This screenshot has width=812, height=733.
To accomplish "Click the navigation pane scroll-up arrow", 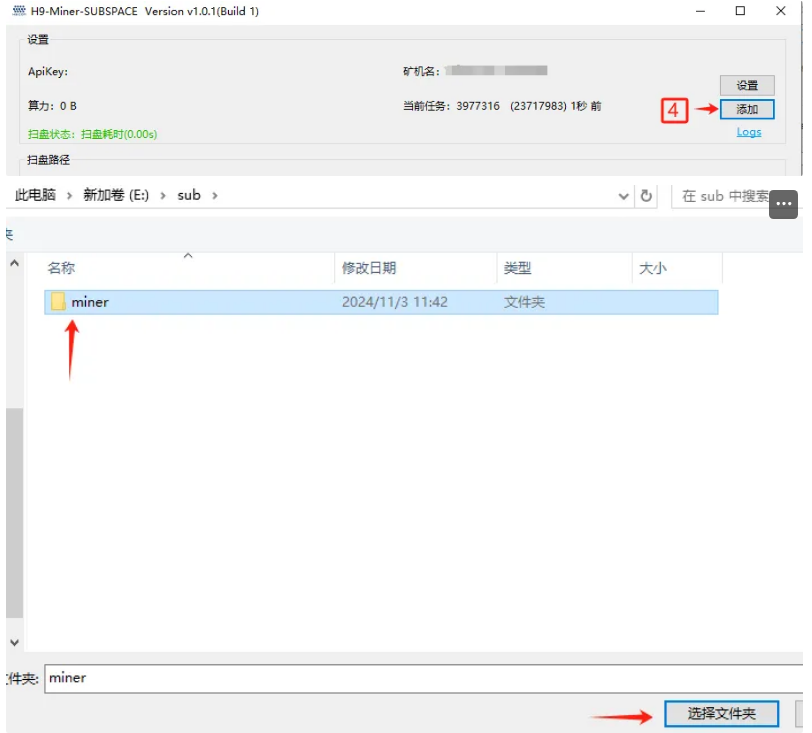I will [14, 263].
